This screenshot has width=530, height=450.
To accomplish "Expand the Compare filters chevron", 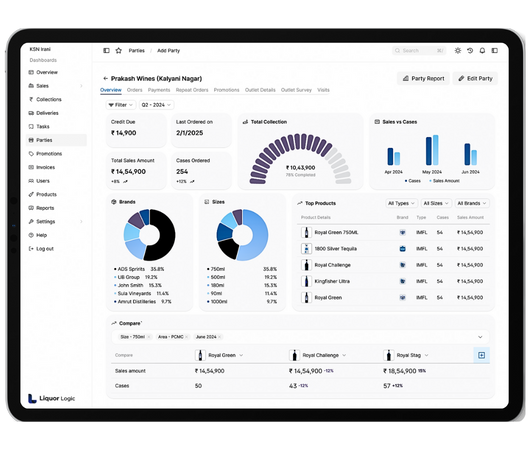I will pos(480,337).
